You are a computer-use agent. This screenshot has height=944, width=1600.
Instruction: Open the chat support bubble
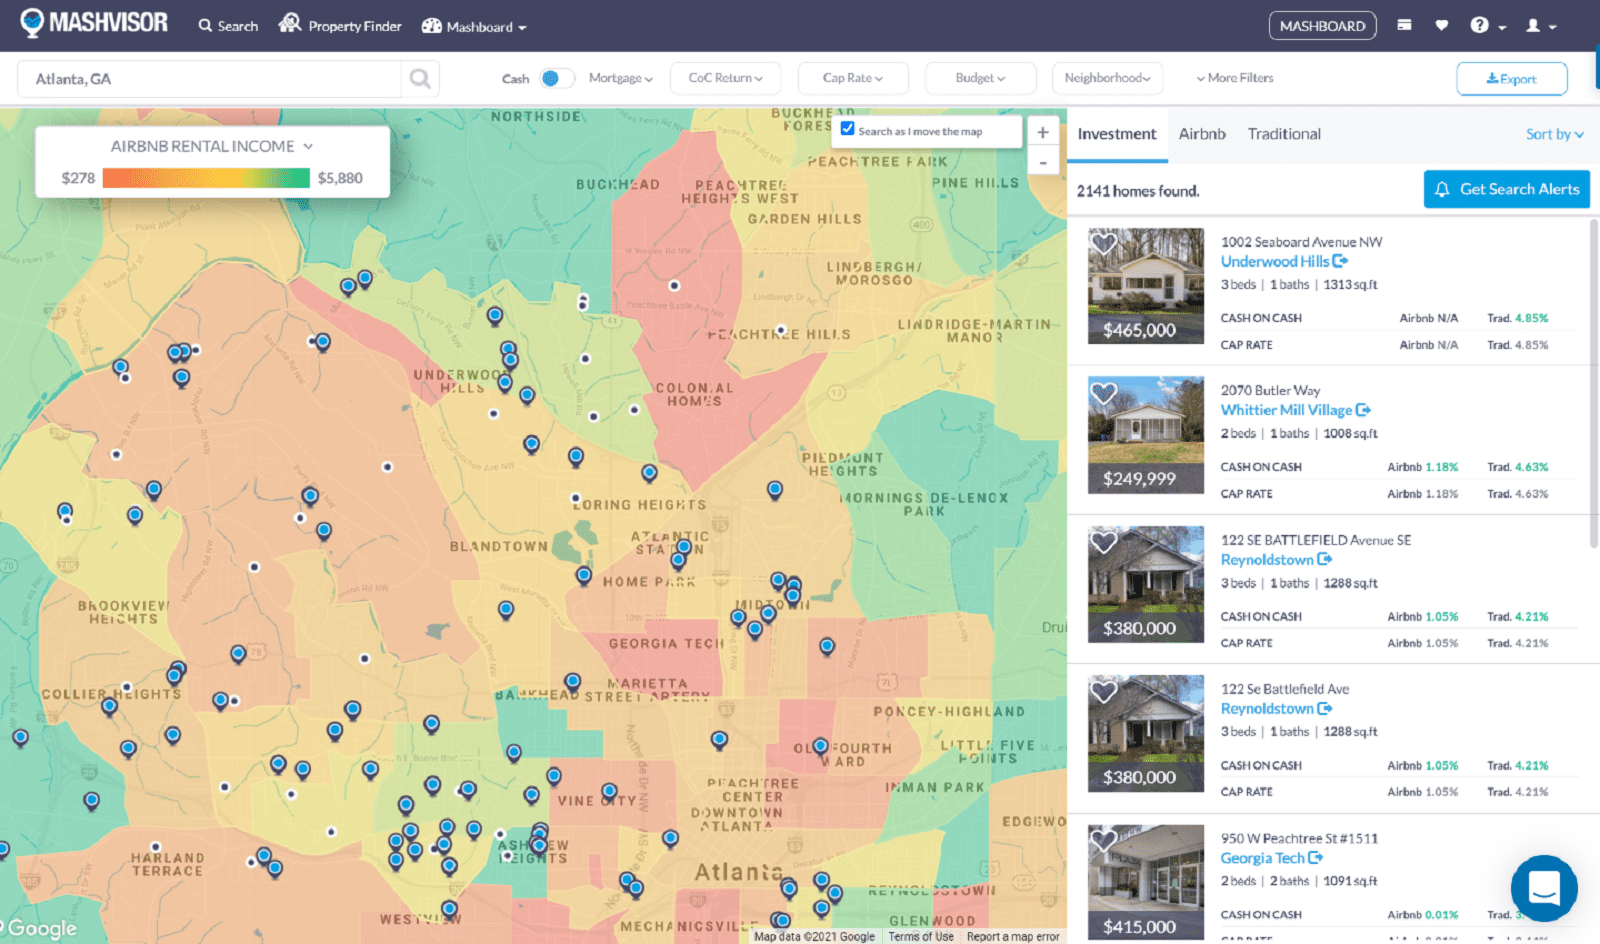pyautogui.click(x=1543, y=888)
